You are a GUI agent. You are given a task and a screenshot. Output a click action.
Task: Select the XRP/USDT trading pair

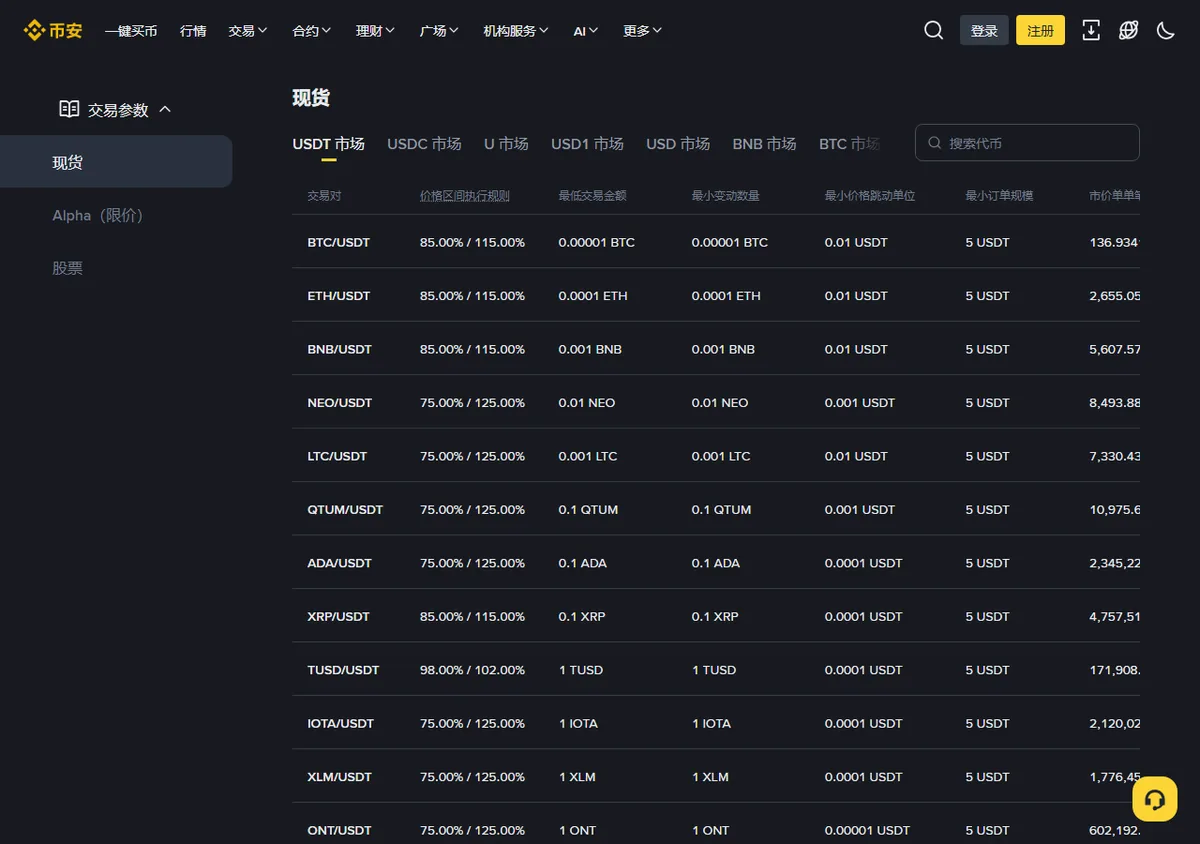point(339,617)
